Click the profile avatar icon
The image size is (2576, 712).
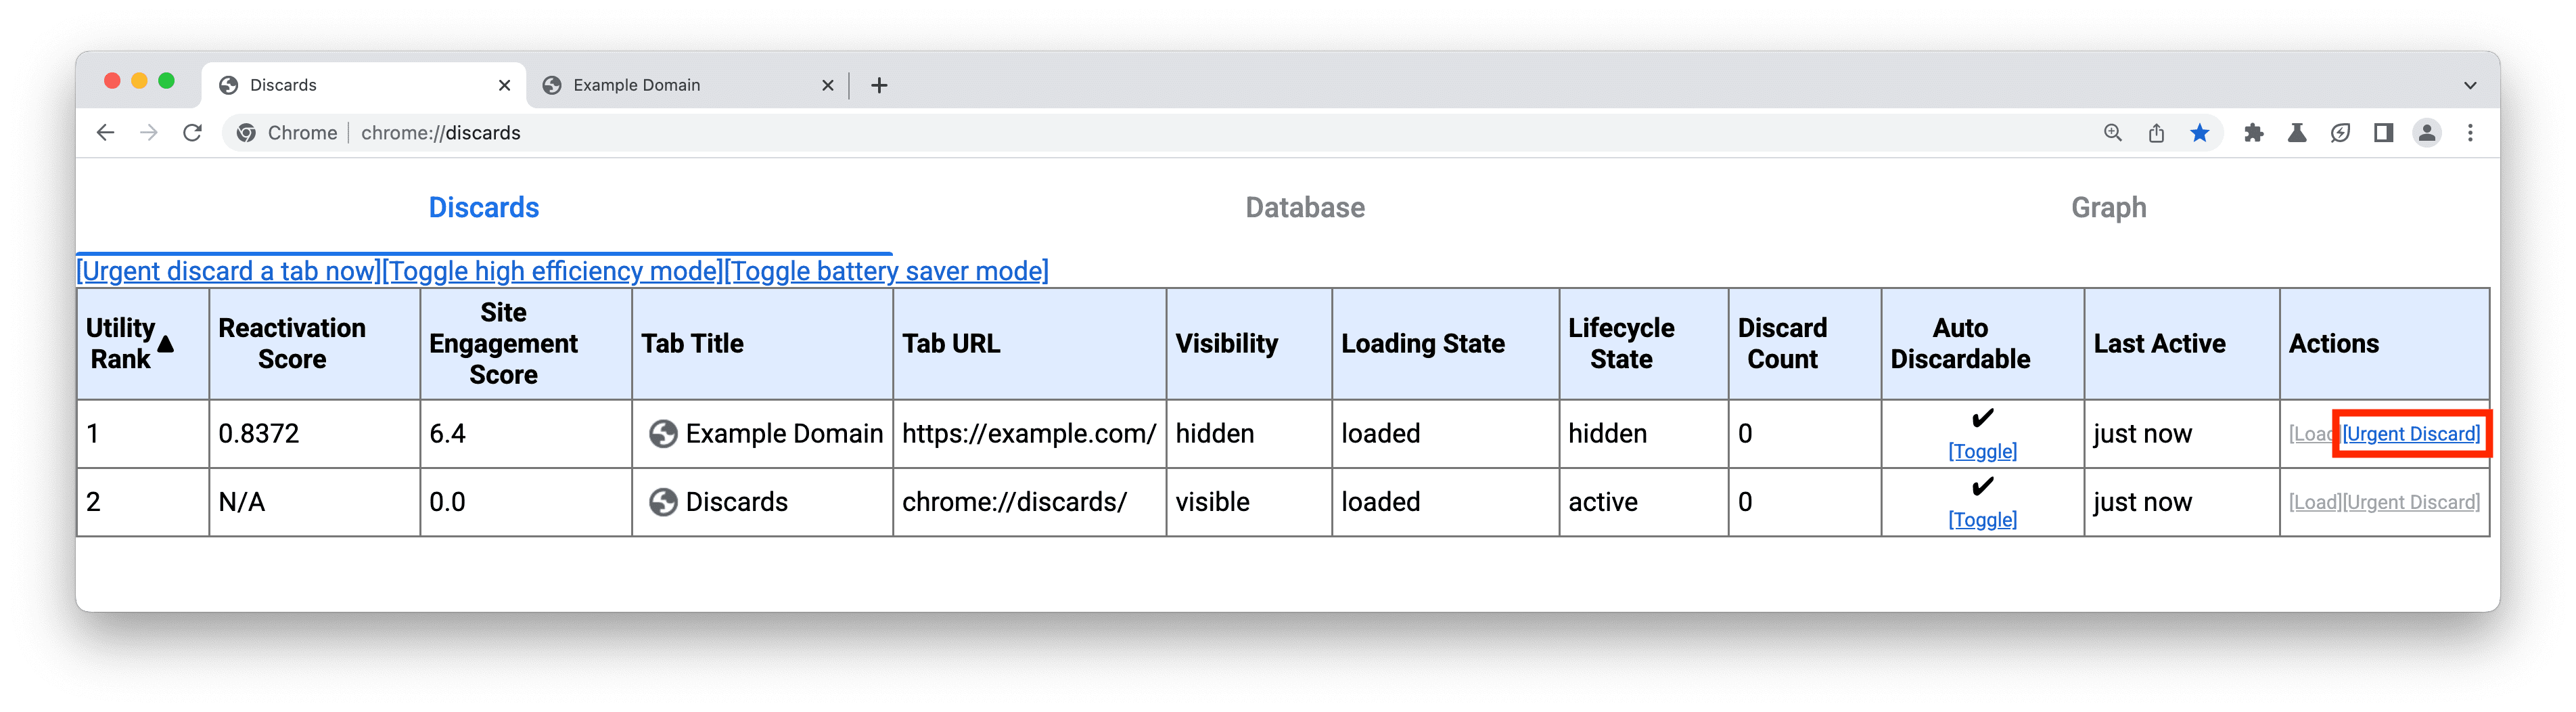2428,132
